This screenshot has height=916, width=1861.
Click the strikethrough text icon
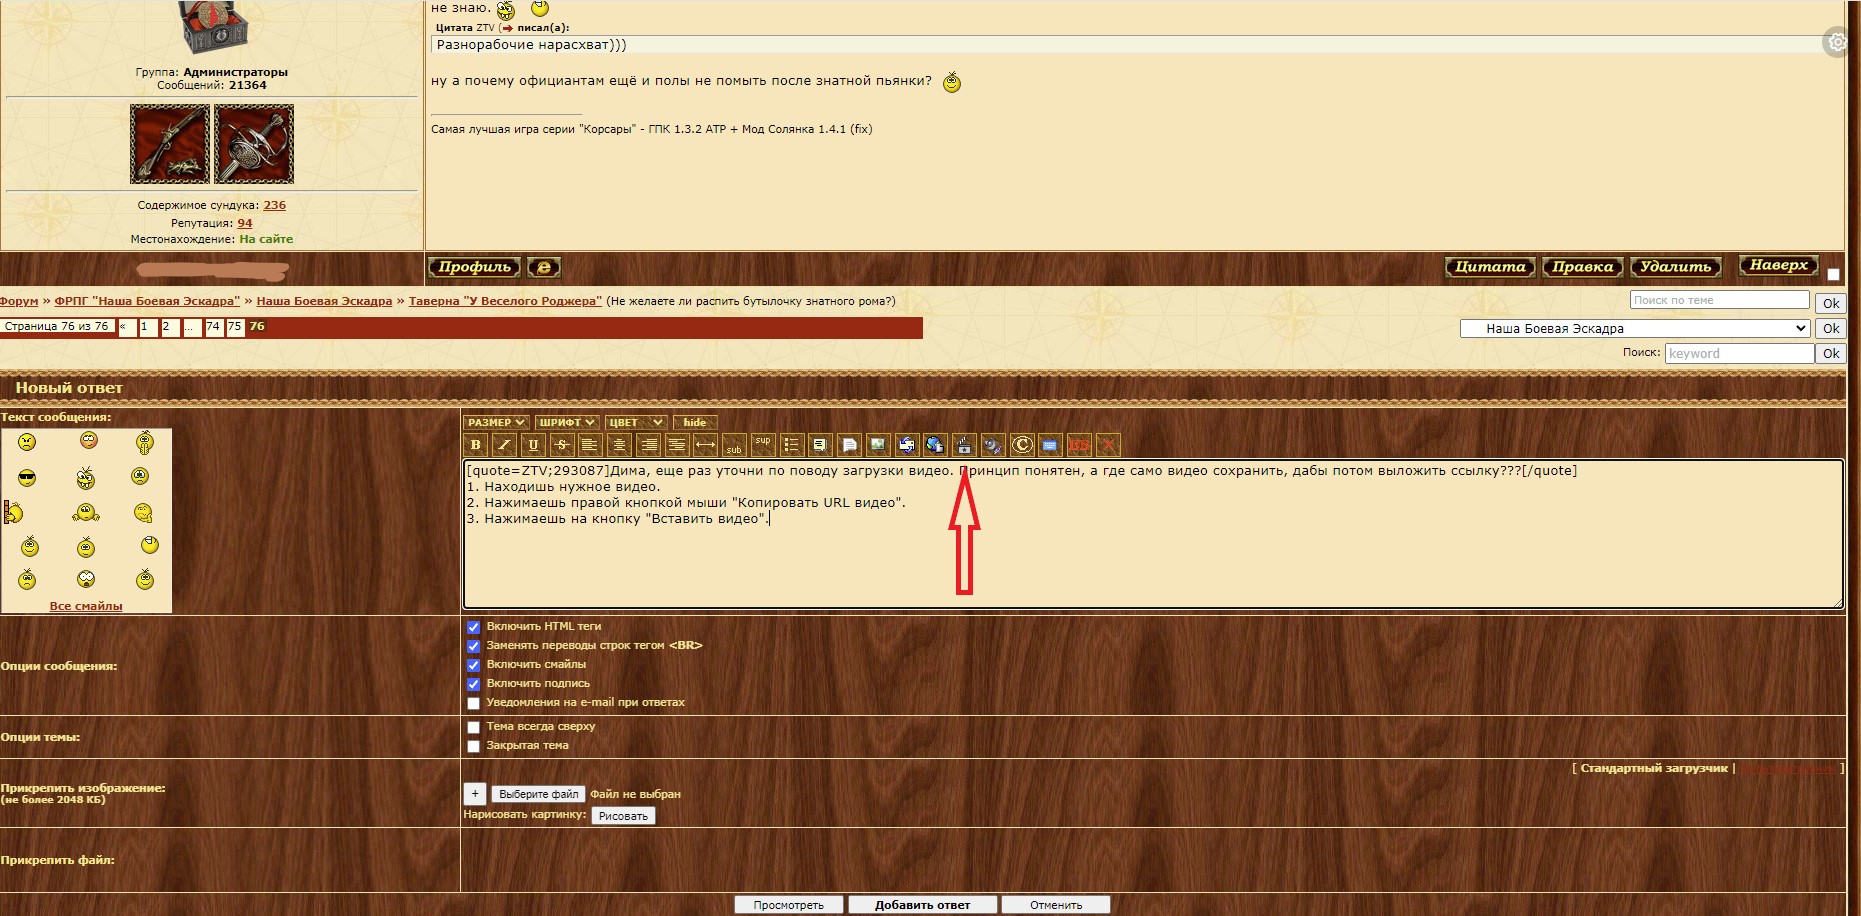pyautogui.click(x=562, y=445)
